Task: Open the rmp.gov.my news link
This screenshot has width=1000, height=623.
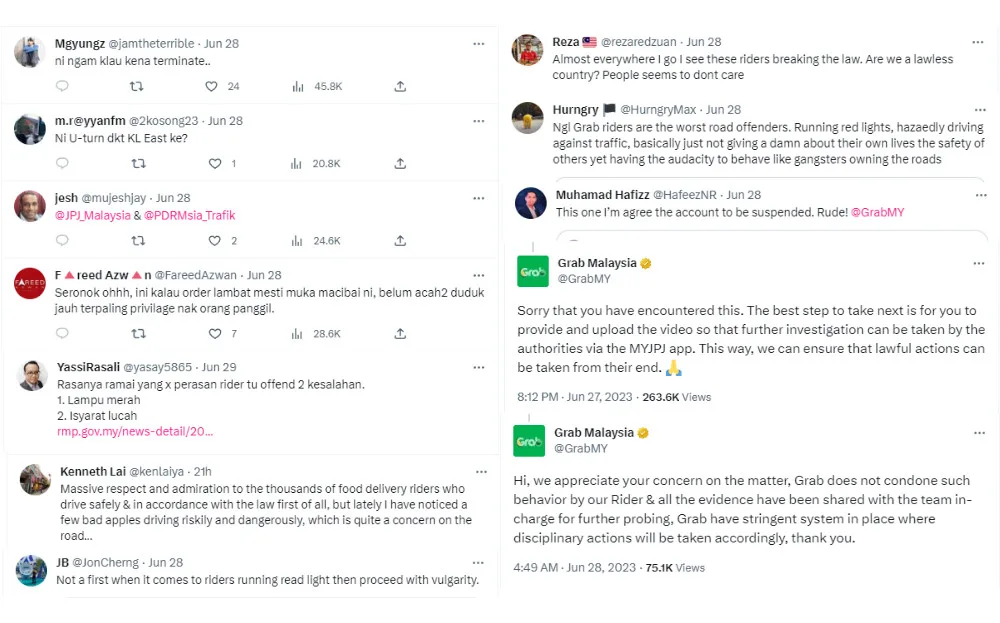Action: pos(135,432)
